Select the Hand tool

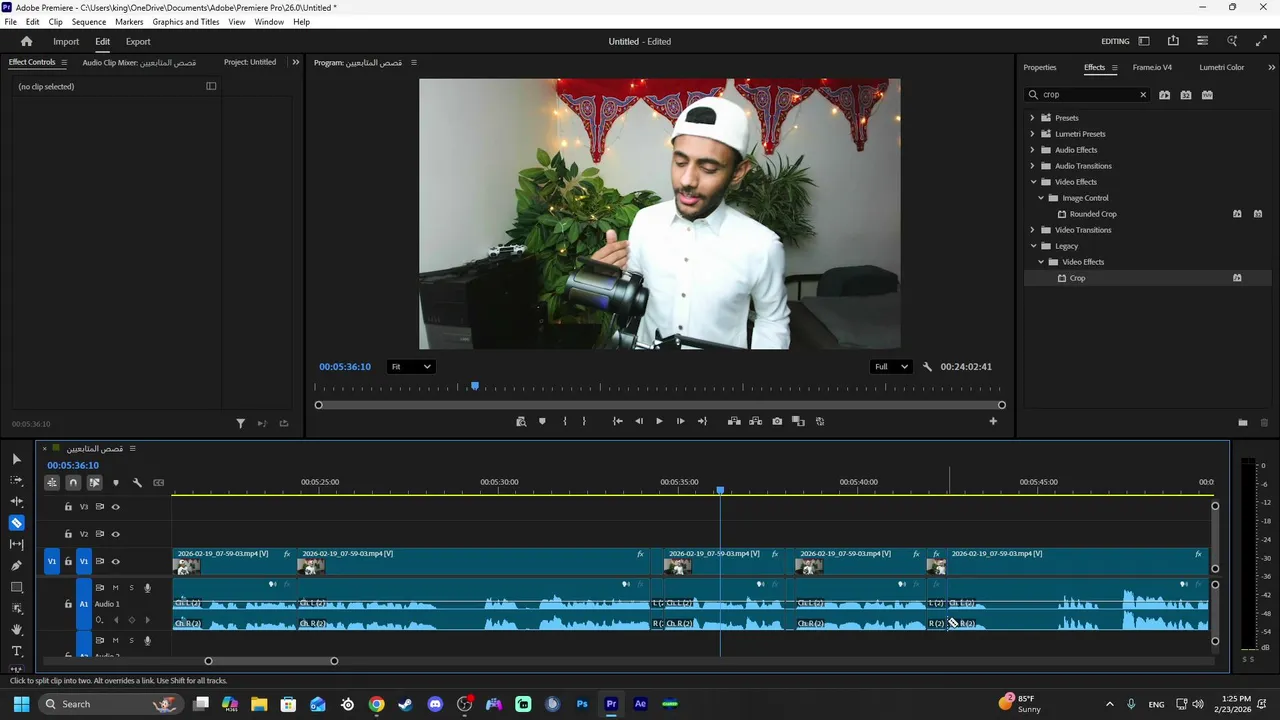pyautogui.click(x=16, y=630)
